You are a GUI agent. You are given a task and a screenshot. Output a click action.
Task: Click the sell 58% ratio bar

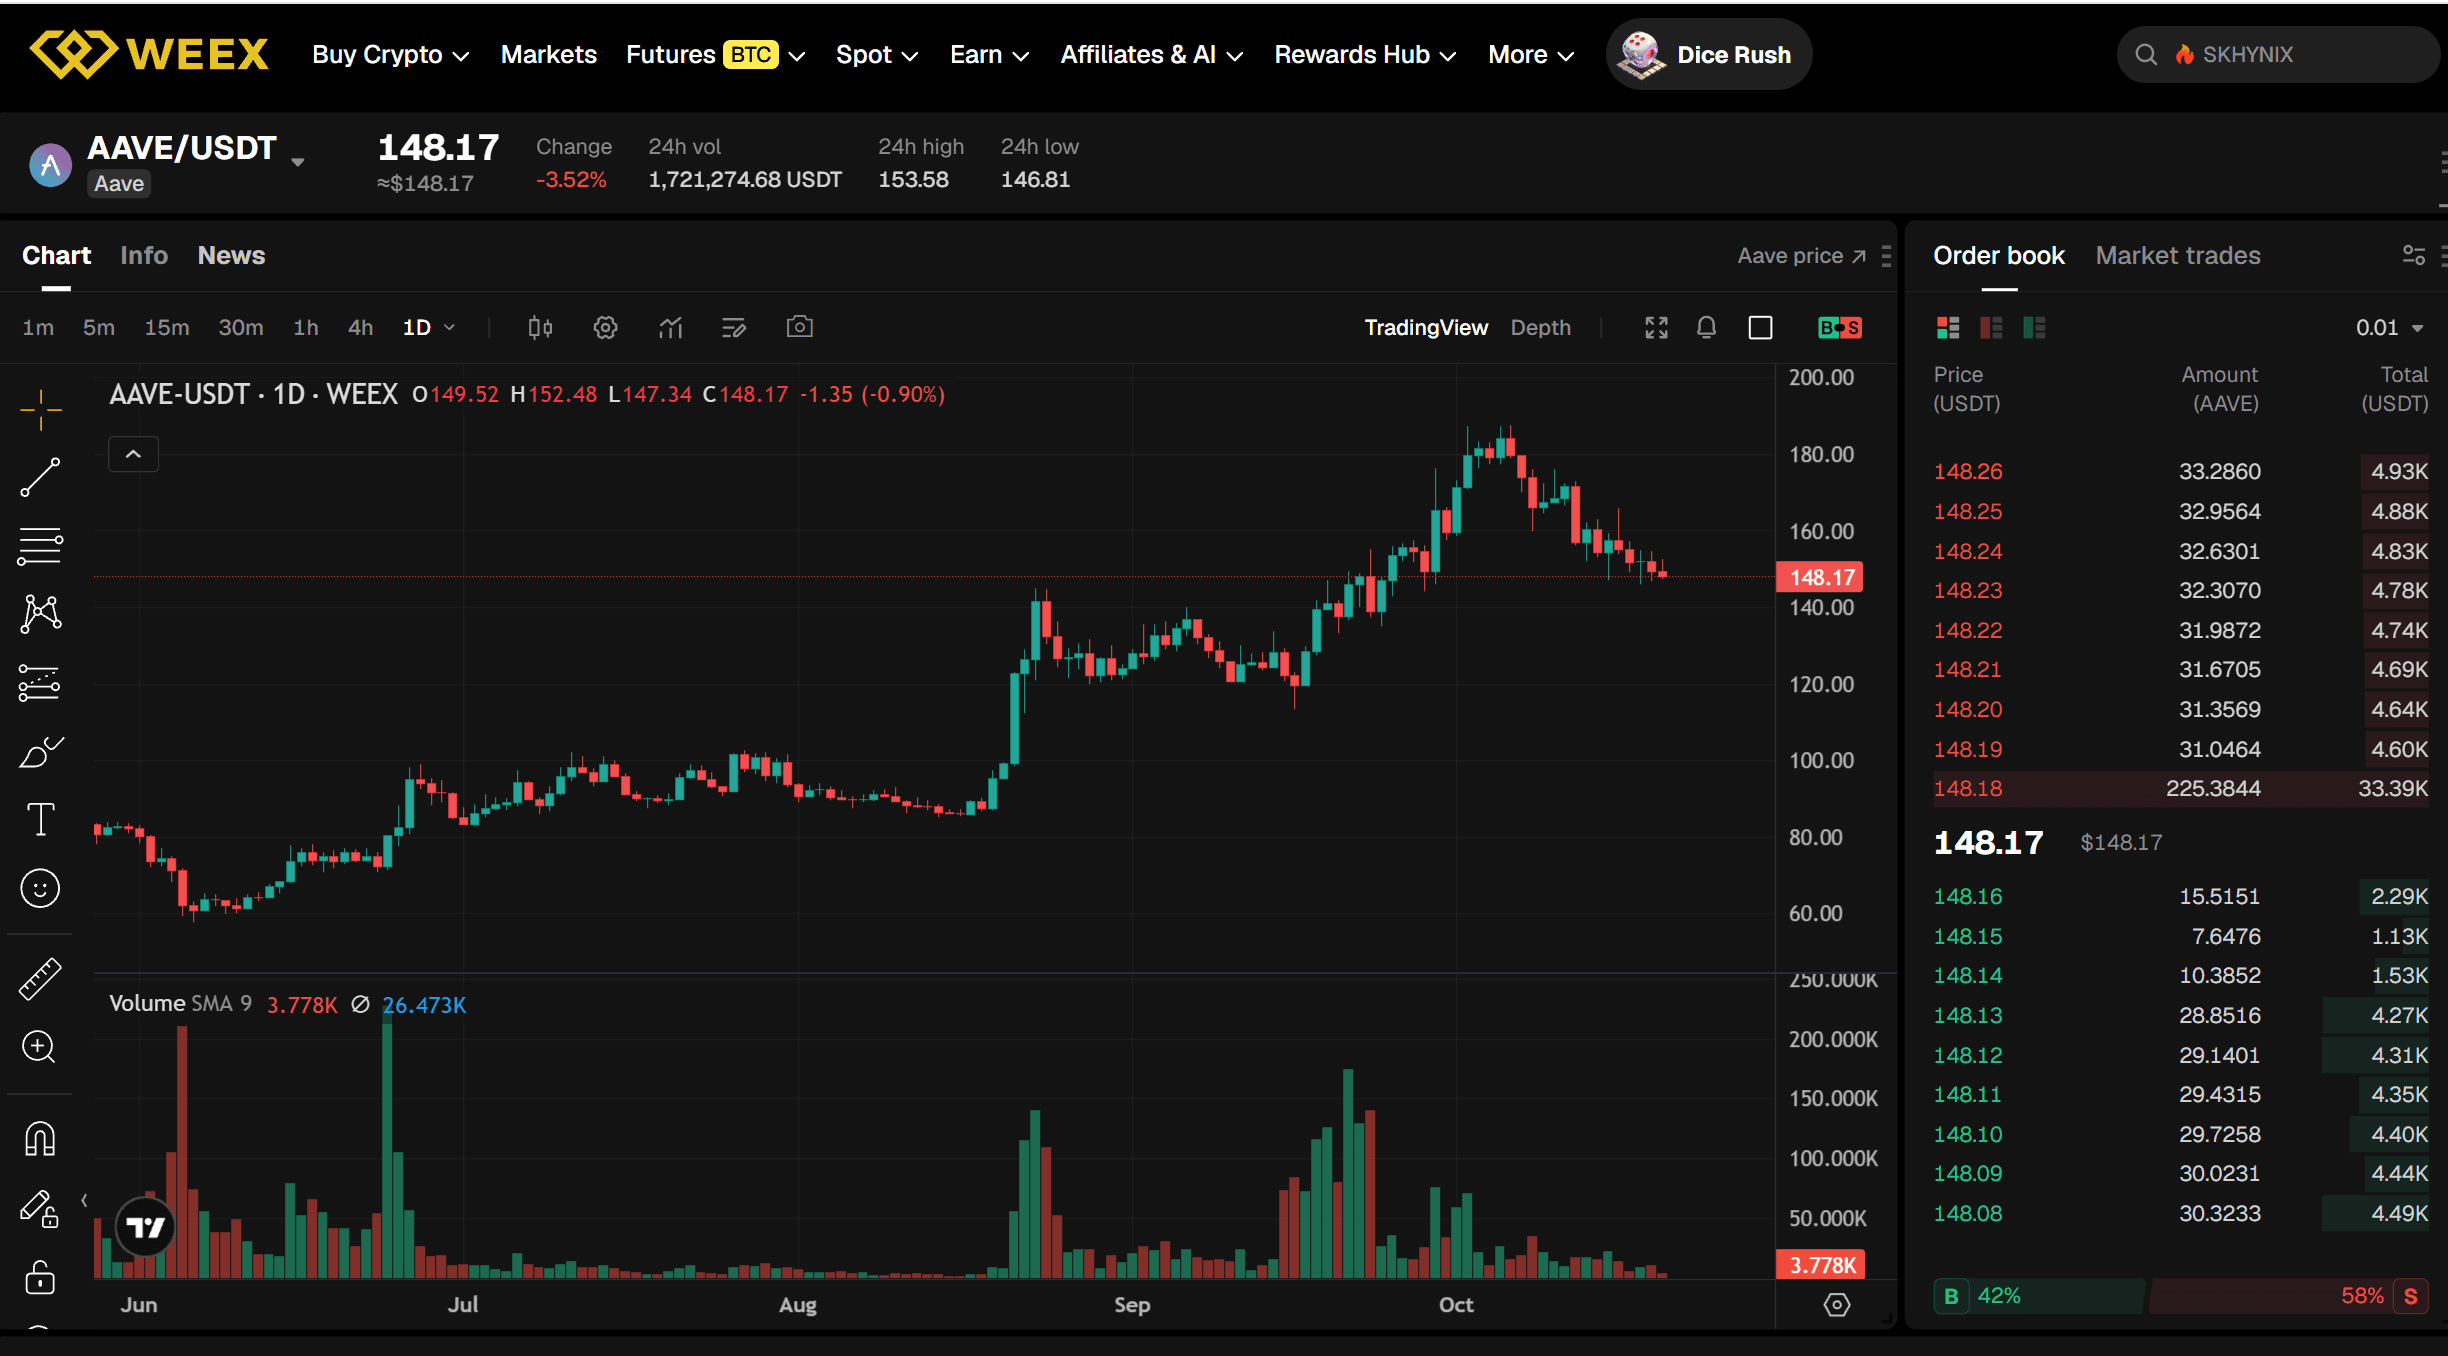pyautogui.click(x=2289, y=1296)
